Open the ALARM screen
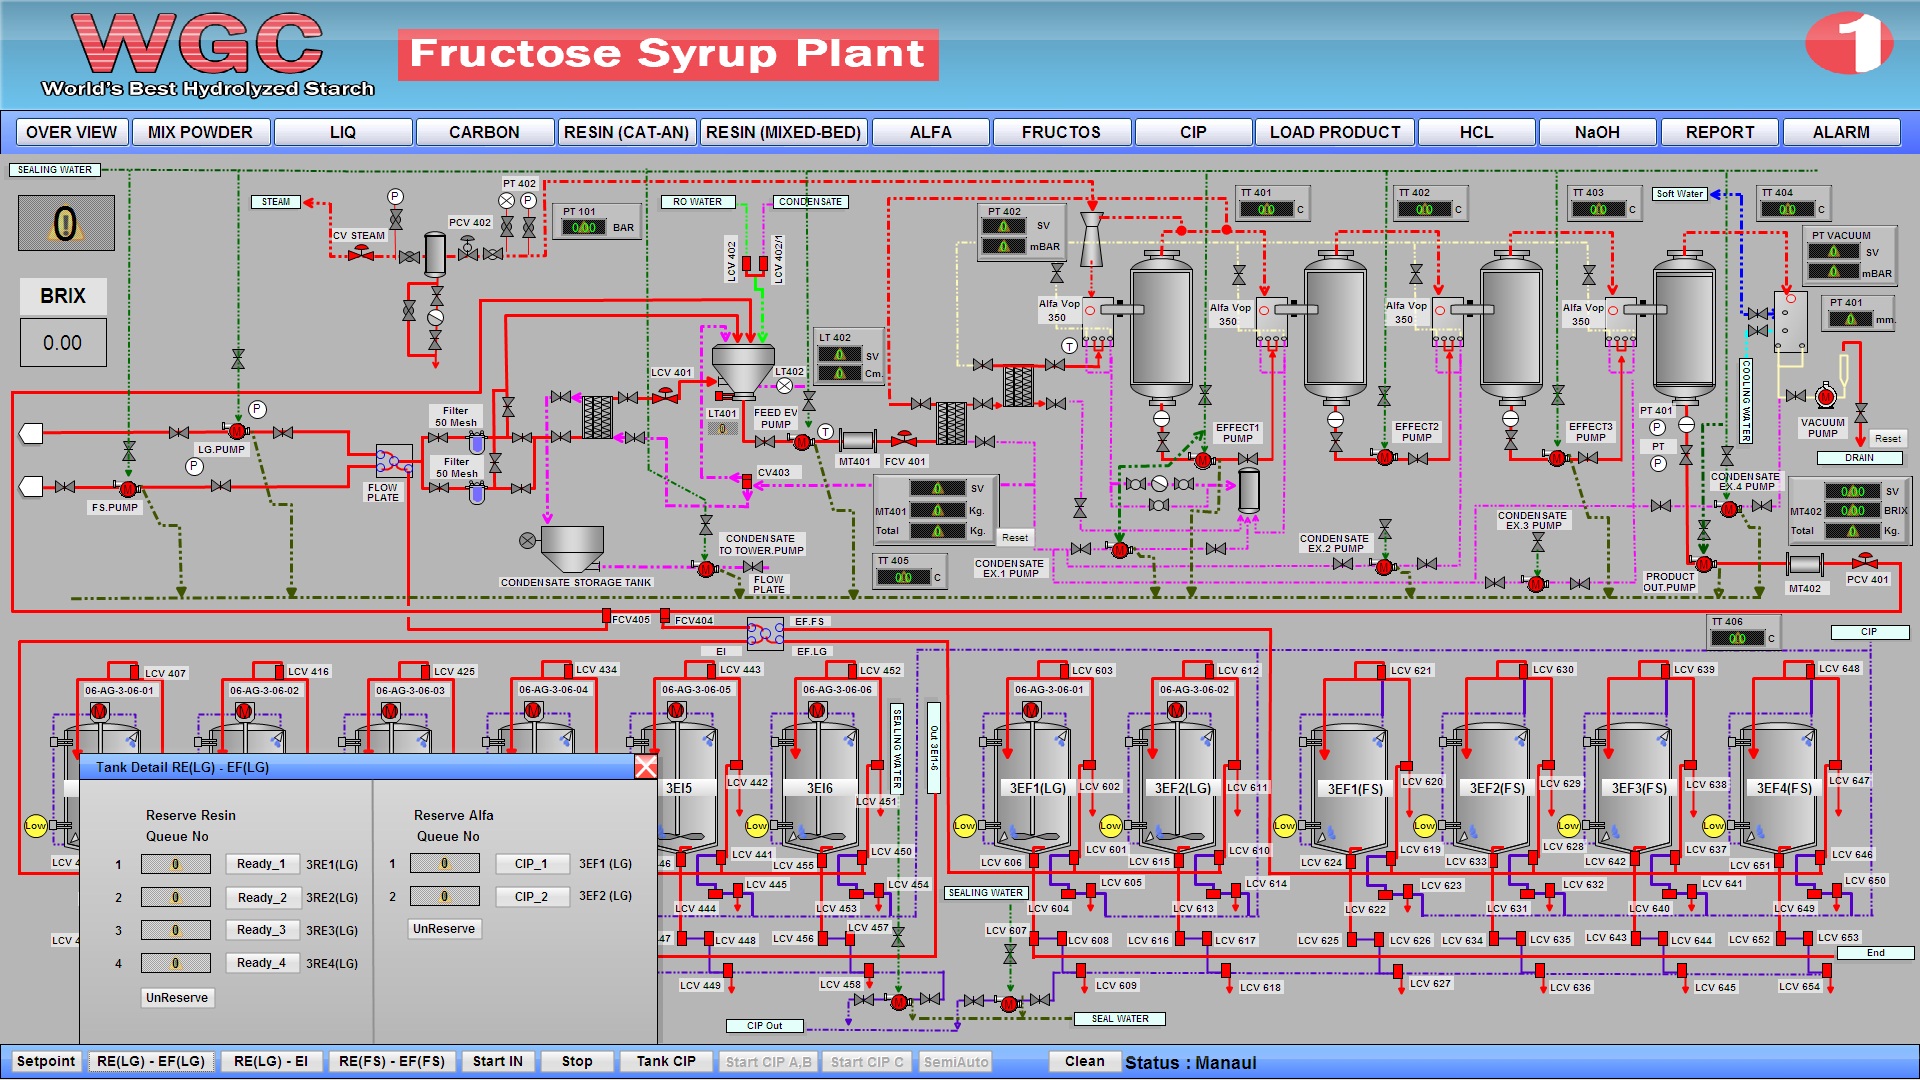Screen dimensions: 1920x1080 click(1841, 131)
